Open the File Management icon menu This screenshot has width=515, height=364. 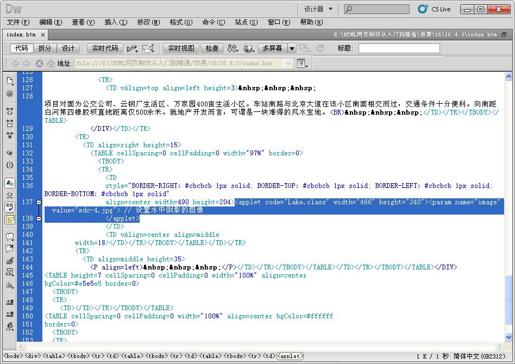coord(233,49)
